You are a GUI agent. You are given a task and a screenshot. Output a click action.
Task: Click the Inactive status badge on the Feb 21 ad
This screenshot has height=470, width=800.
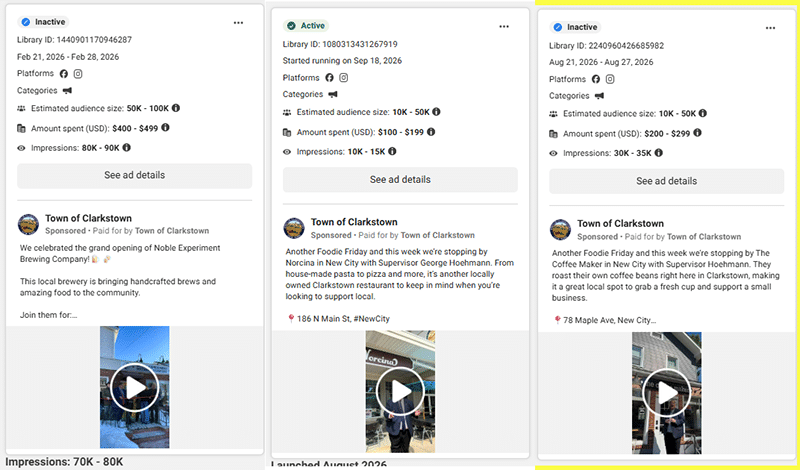[x=43, y=22]
